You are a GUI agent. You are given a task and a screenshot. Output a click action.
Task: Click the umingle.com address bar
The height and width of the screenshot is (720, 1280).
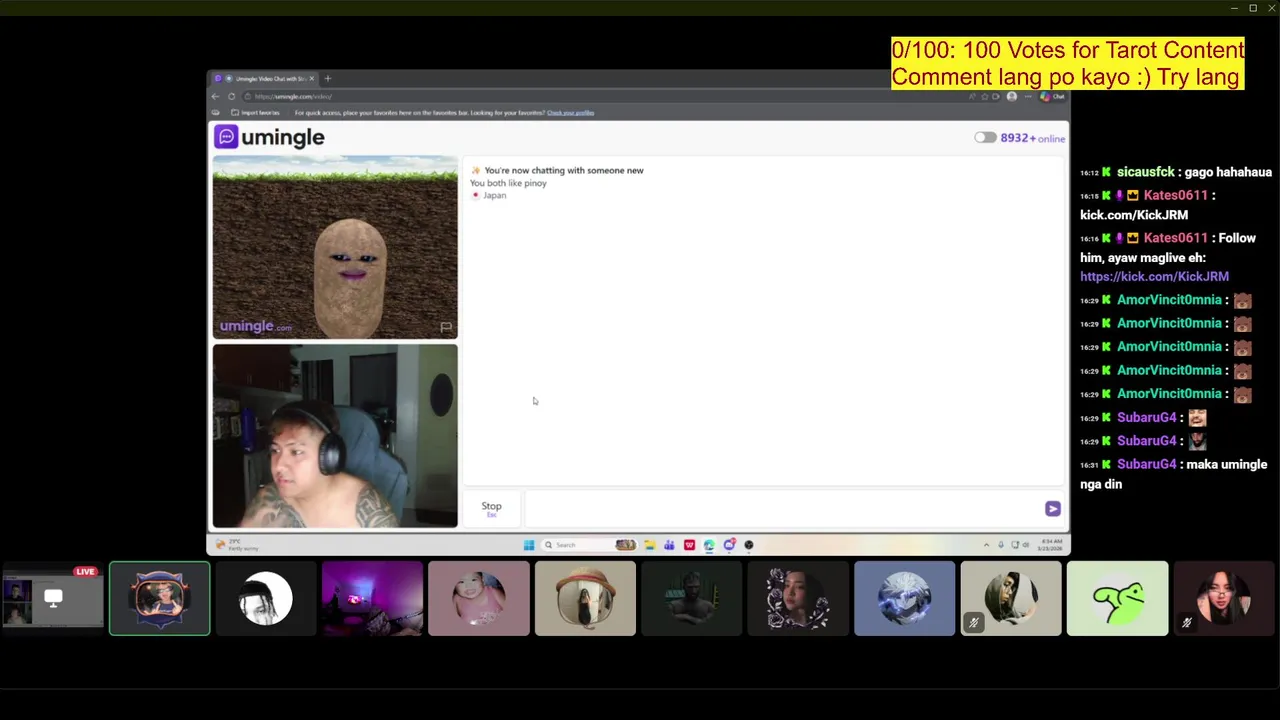tap(600, 96)
